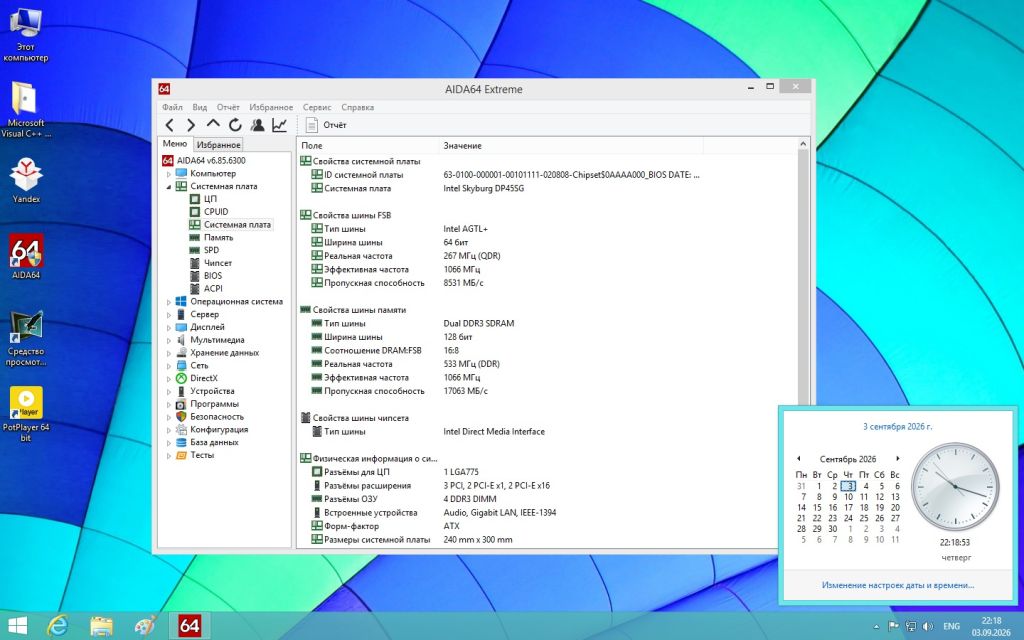Click the scroll up arrow of the list
The height and width of the screenshot is (640, 1024).
803,144
